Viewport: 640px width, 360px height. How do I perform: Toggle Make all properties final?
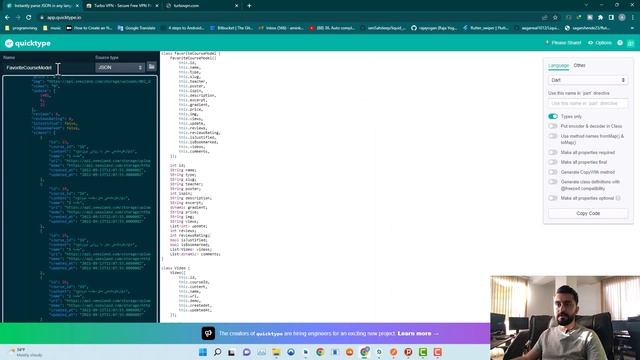pos(553,162)
